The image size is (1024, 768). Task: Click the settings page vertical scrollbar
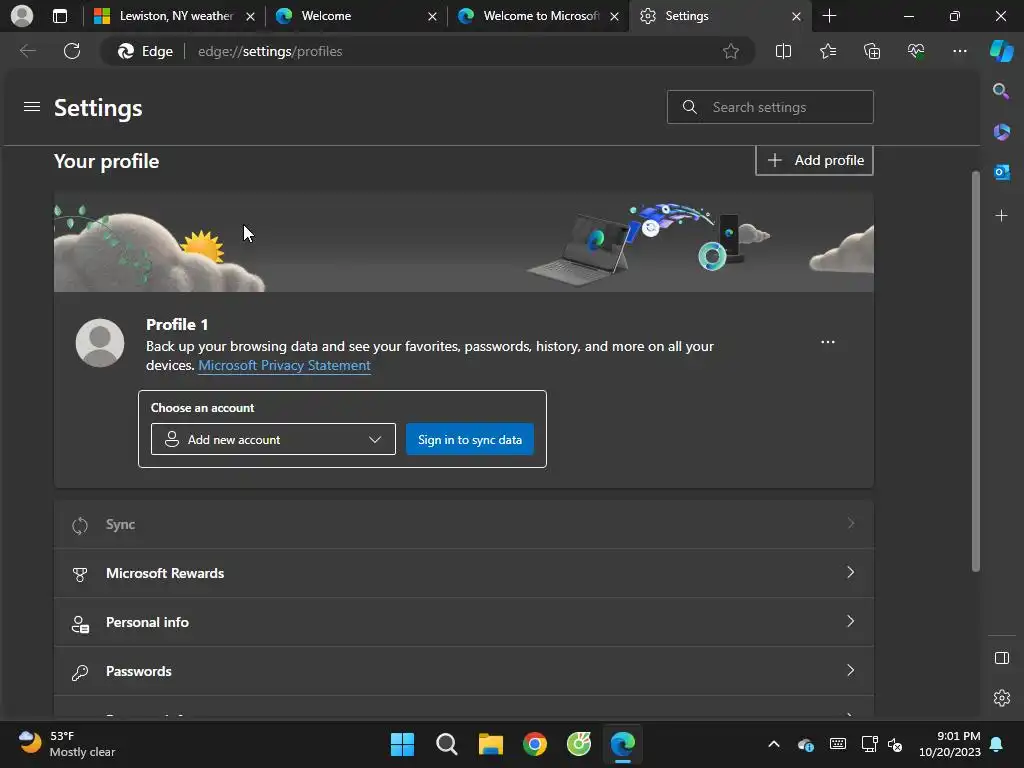tap(975, 371)
